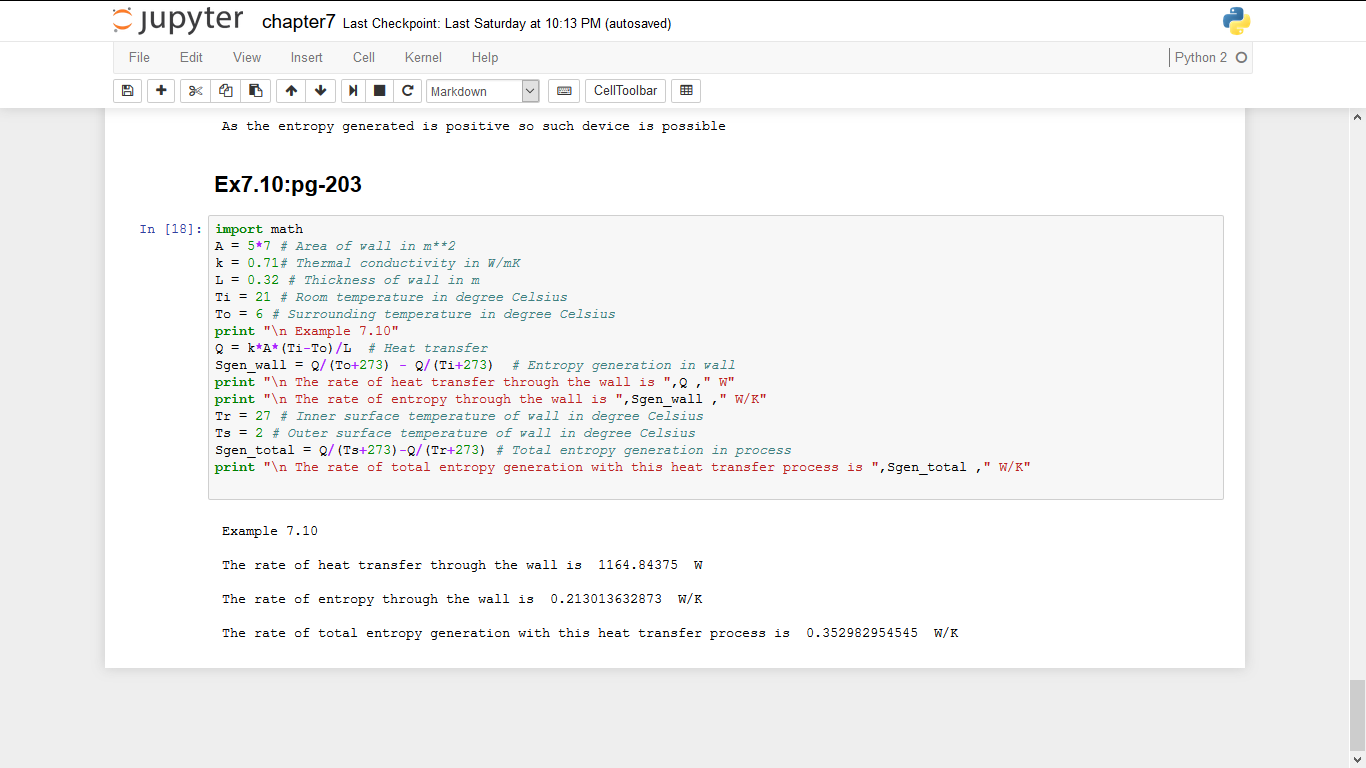Open the Markdown cell type dropdown

click(x=483, y=91)
